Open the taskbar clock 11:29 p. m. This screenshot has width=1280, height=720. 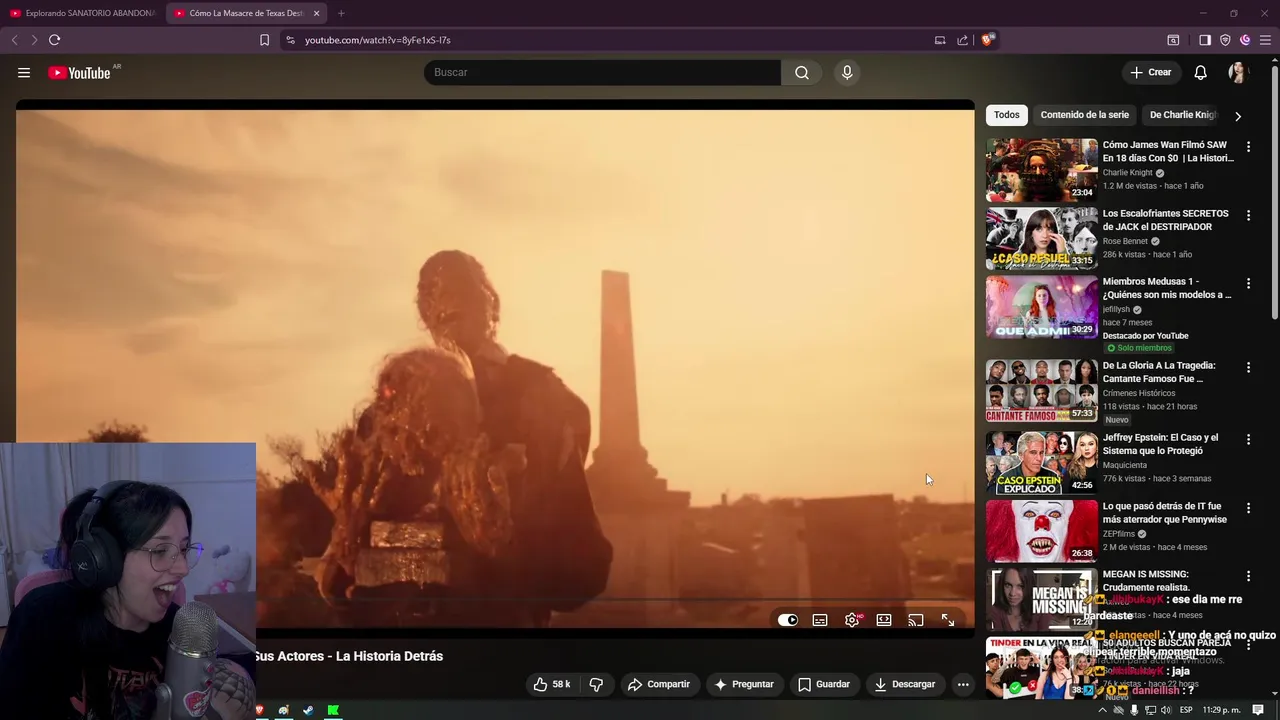coord(1221,710)
